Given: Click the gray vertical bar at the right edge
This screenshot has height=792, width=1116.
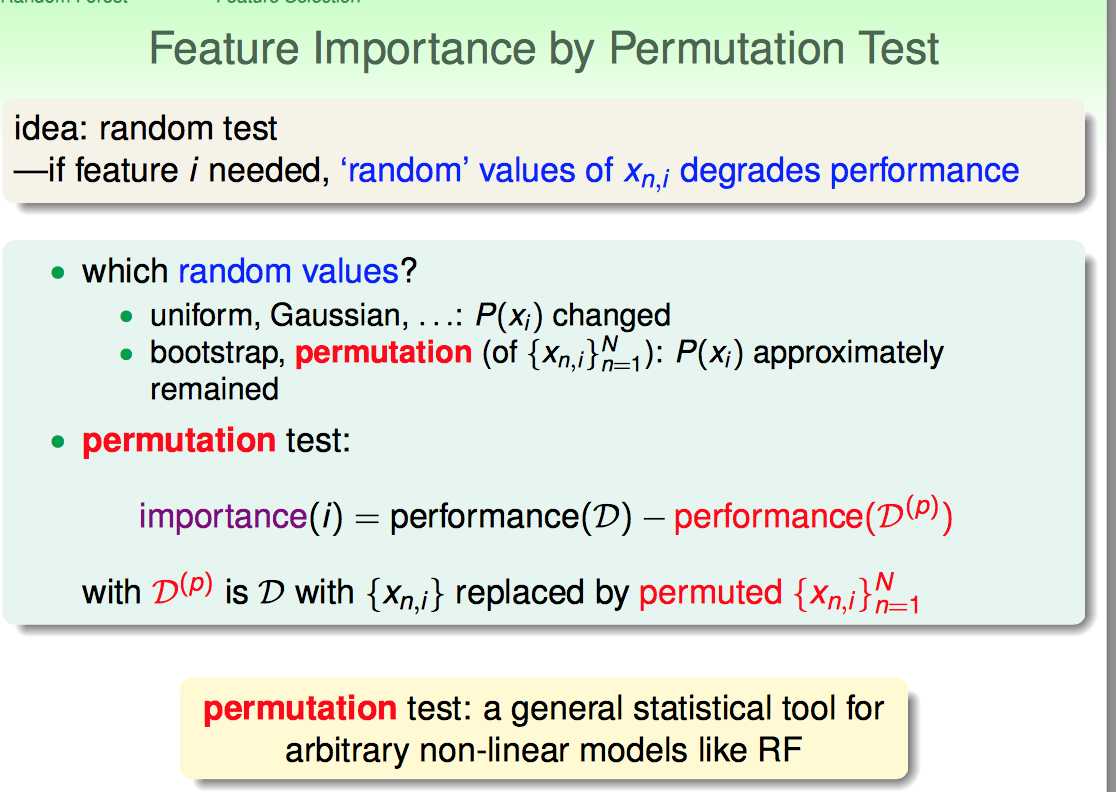Looking at the screenshot, I should (x=1110, y=396).
